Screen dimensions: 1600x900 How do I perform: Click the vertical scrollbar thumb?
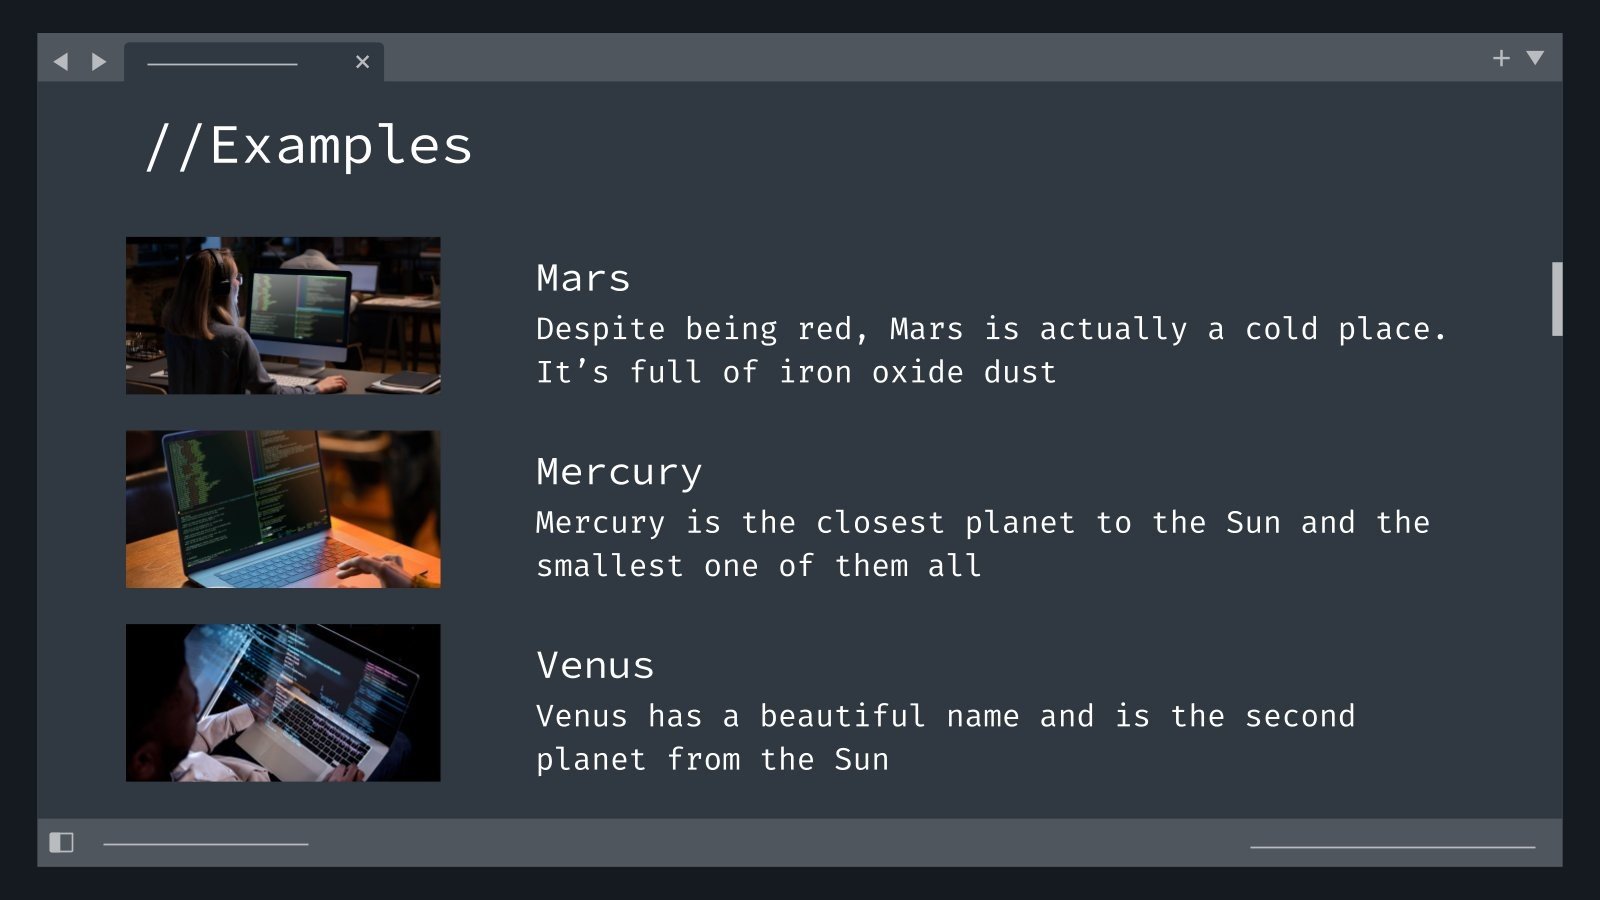pyautogui.click(x=1557, y=299)
